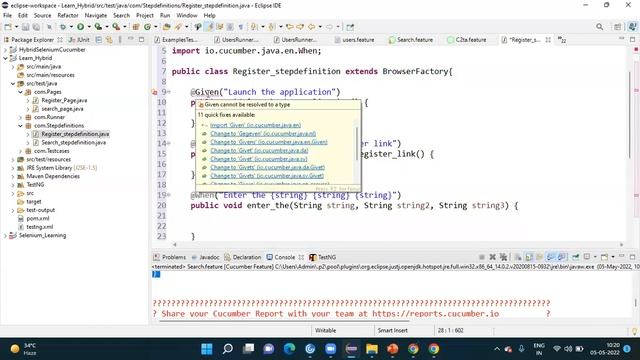Click the New file toolbar icon
640x360 pixels.
[x=8, y=27]
